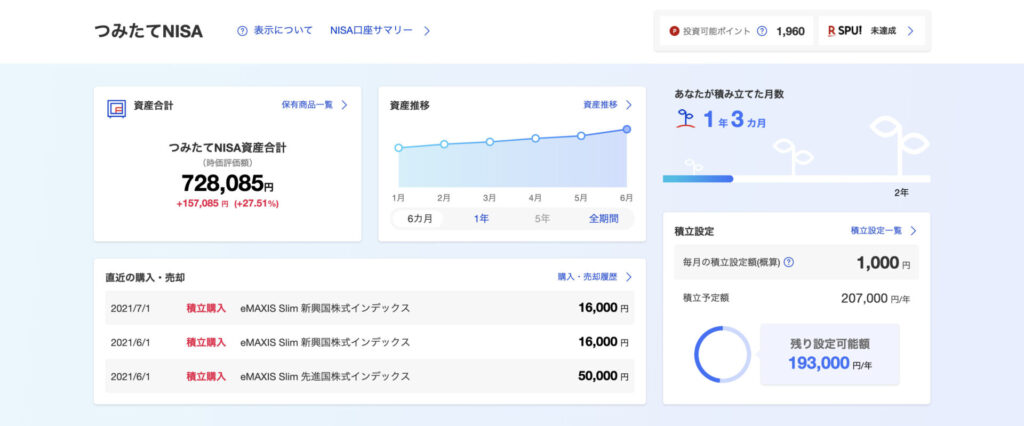Viewport: 1024px width, 426px height.
Task: Select the 2021/6/1 新興国株式インデックス row
Action: 370,342
